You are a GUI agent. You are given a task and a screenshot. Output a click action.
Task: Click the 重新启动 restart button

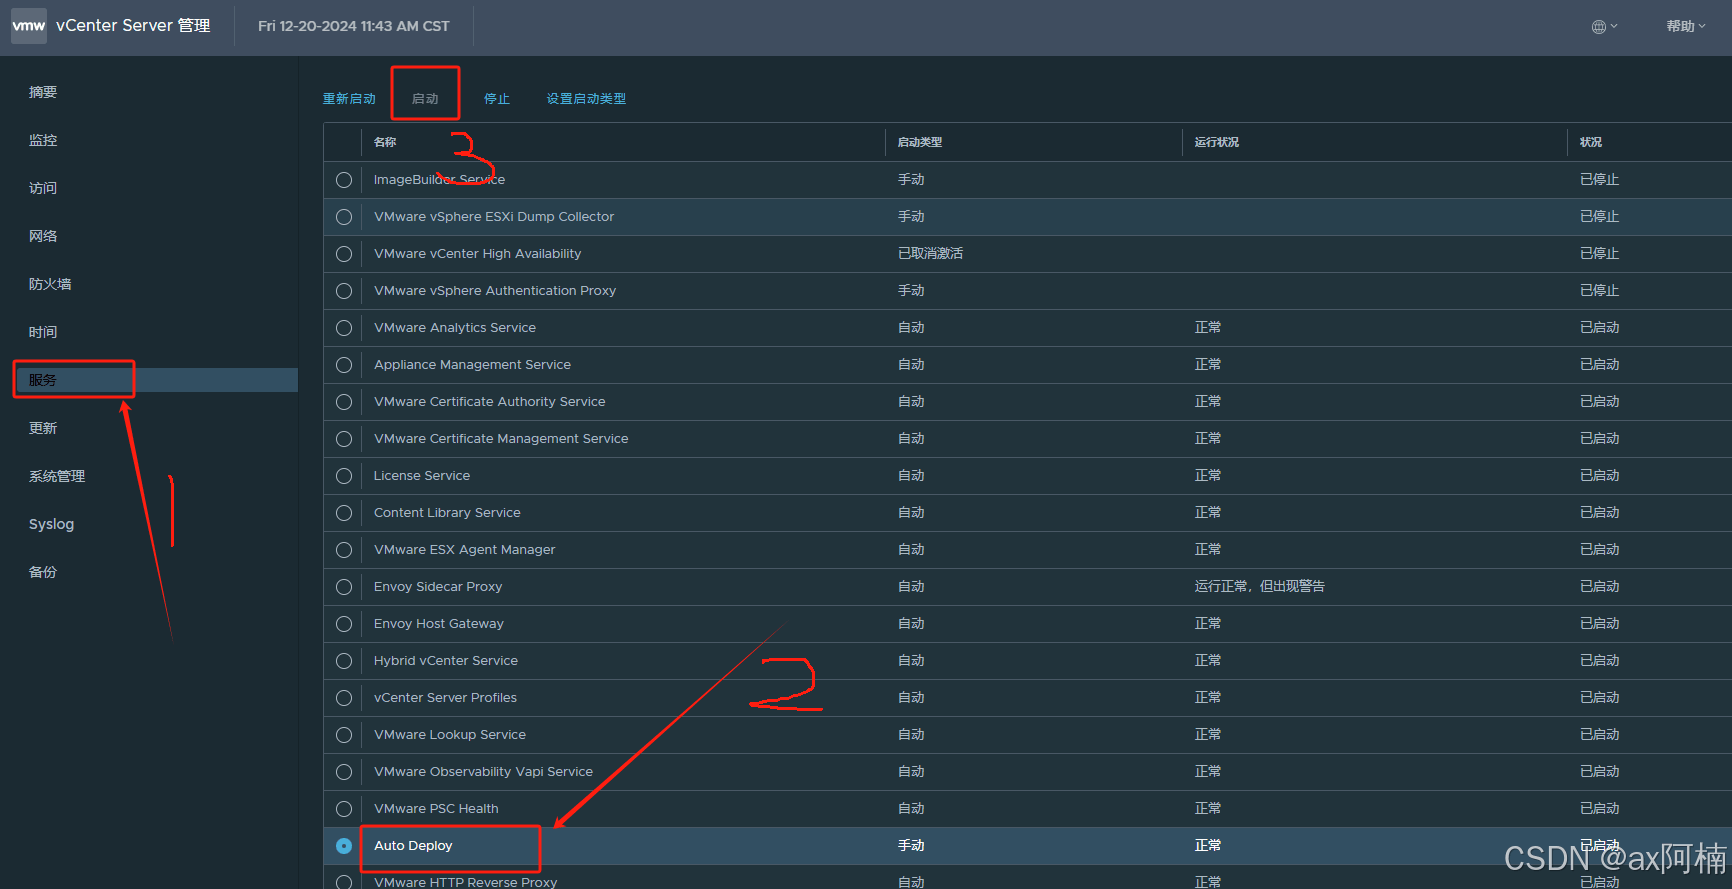349,99
